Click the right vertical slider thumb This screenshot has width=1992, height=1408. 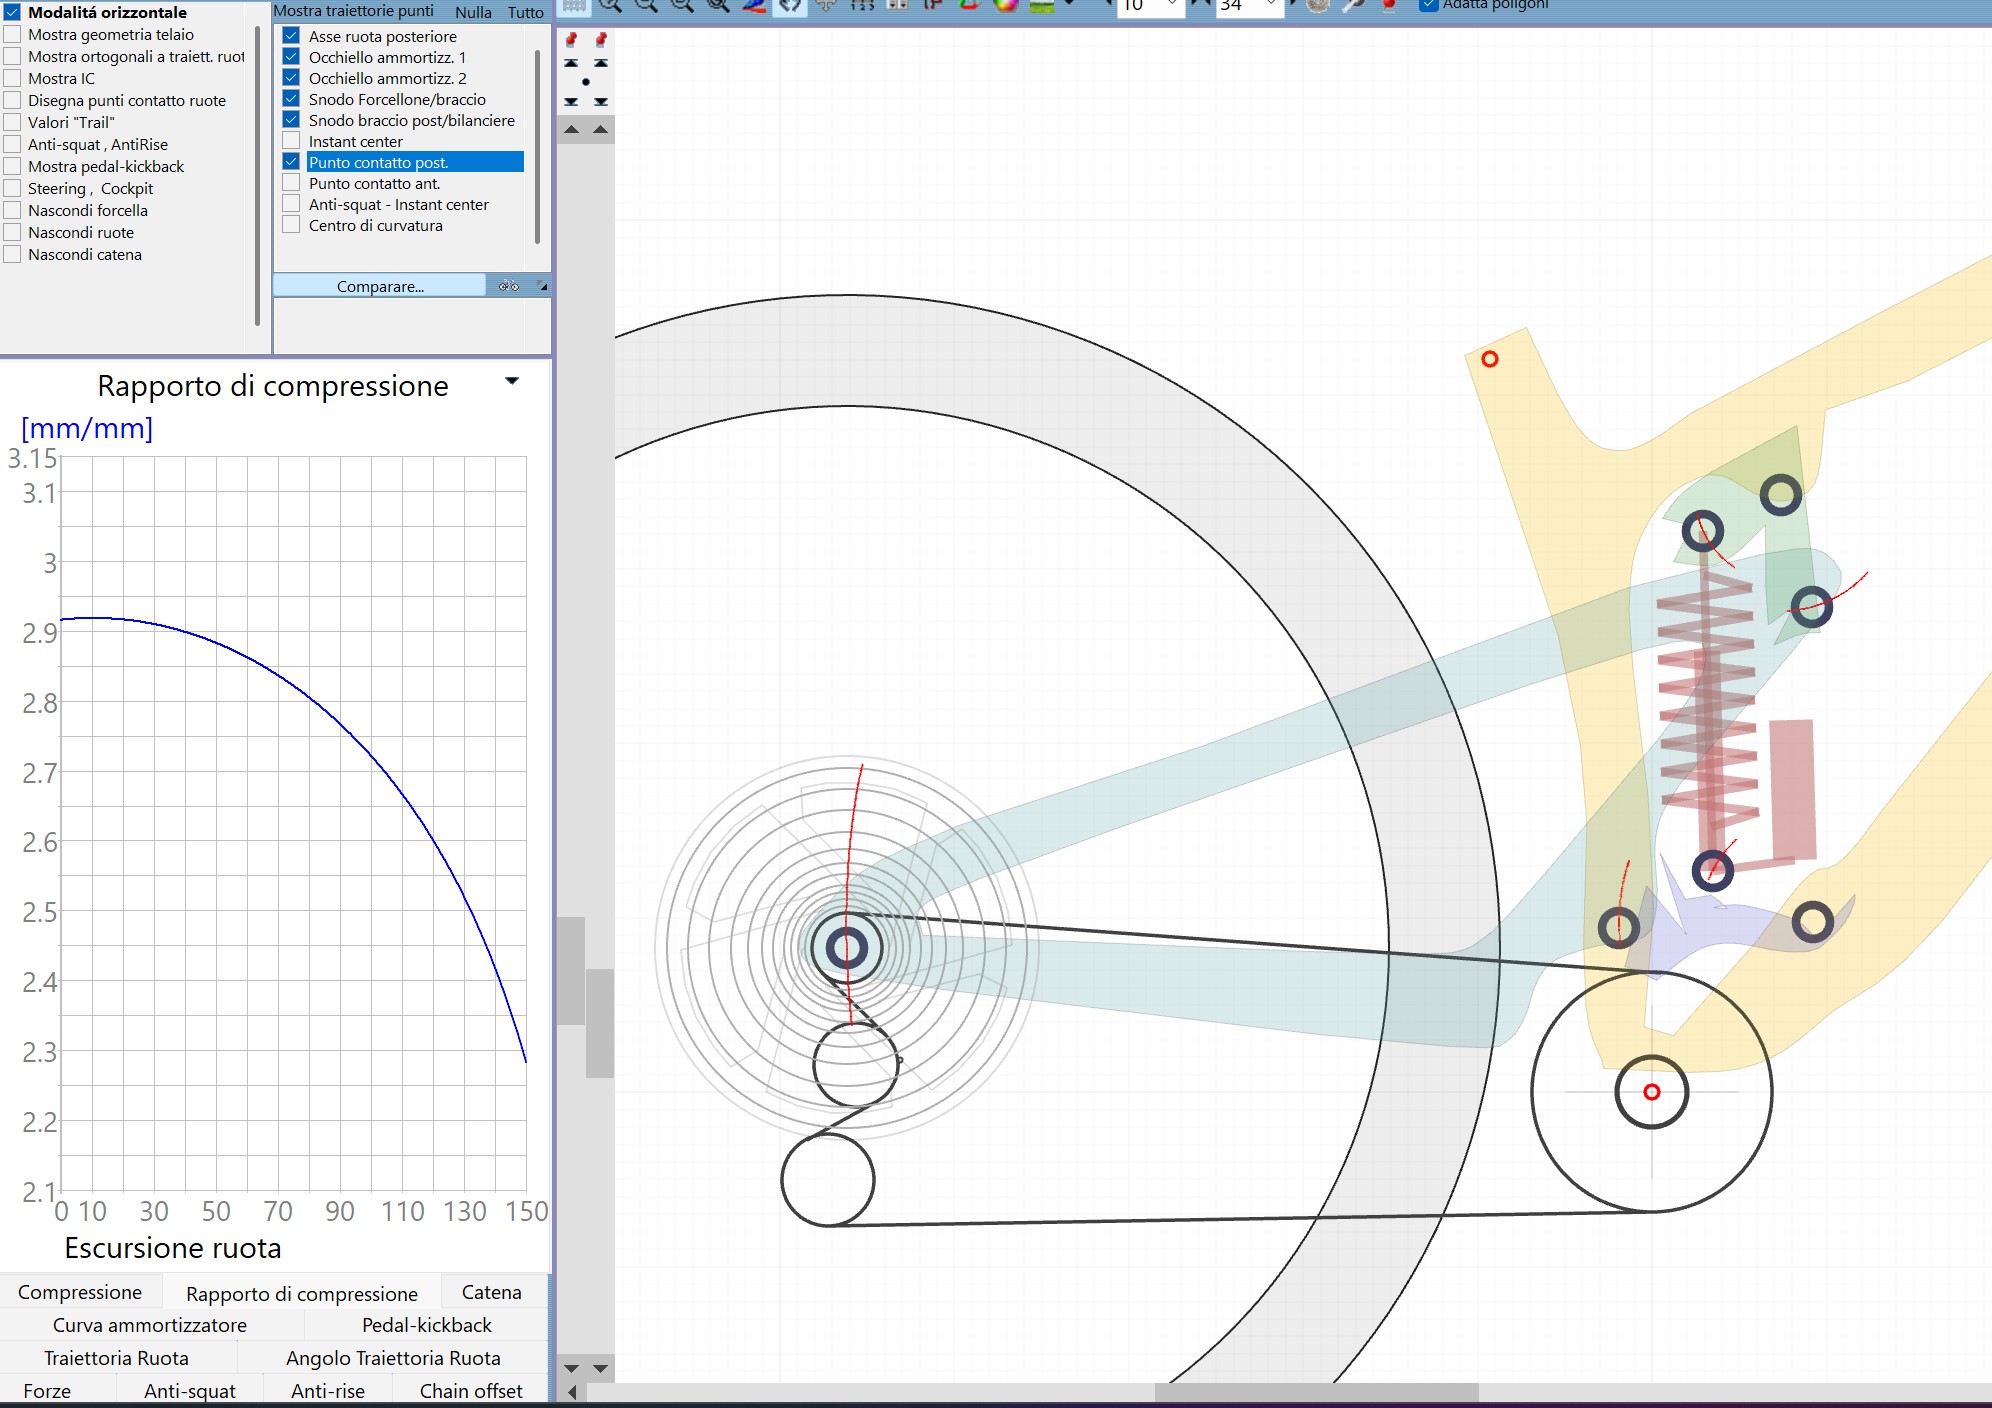[600, 1023]
